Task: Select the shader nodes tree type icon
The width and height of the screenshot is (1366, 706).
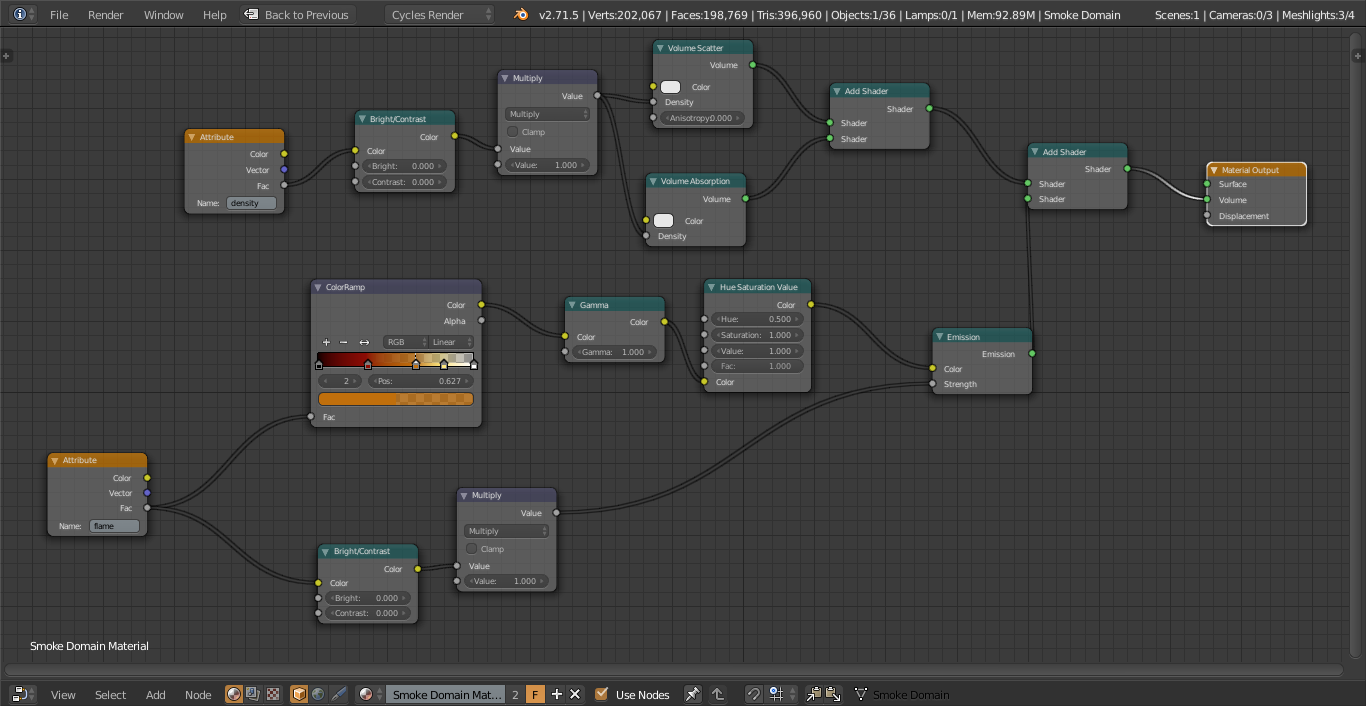Action: [234, 694]
